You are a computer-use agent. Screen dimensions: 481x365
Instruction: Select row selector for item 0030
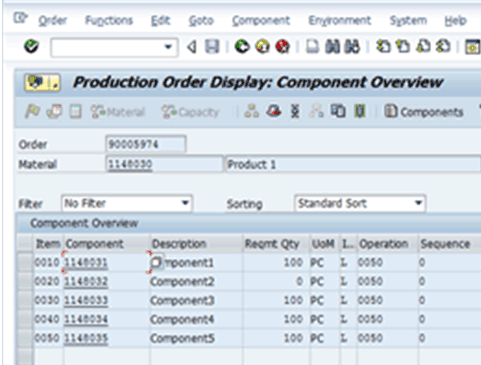[25, 300]
